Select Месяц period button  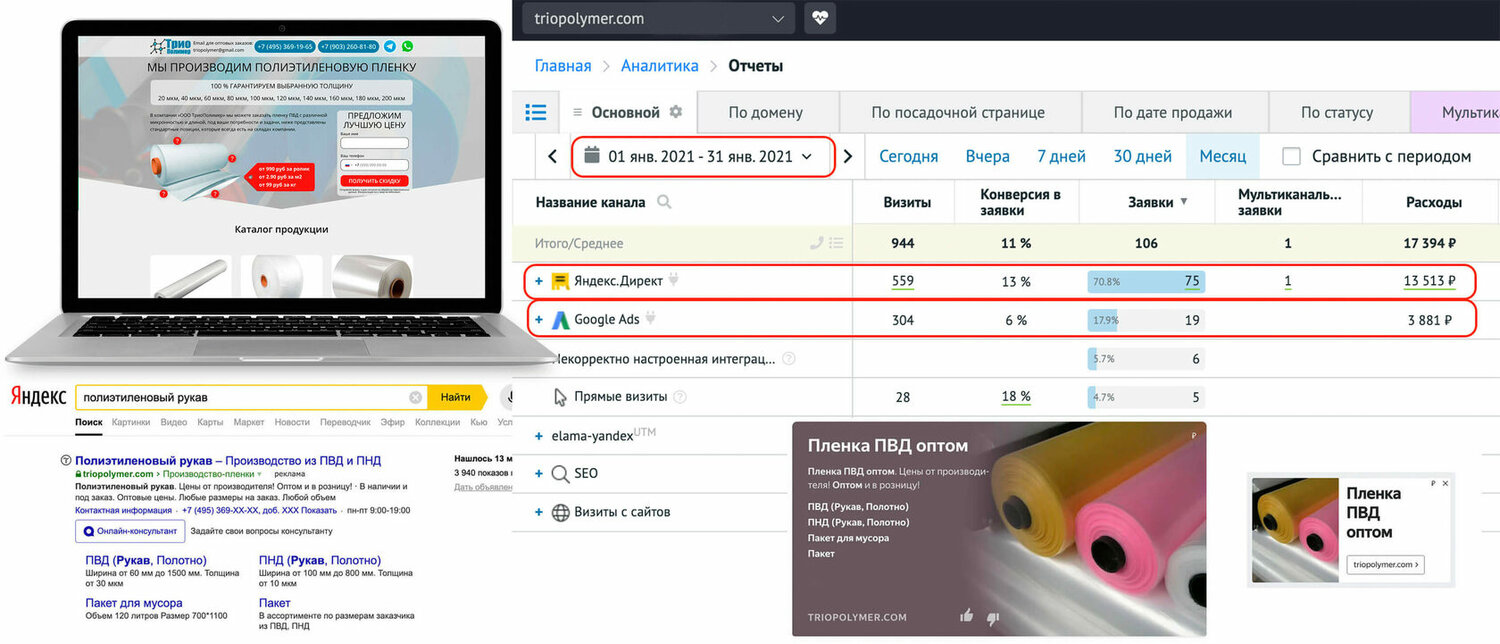coord(1222,156)
